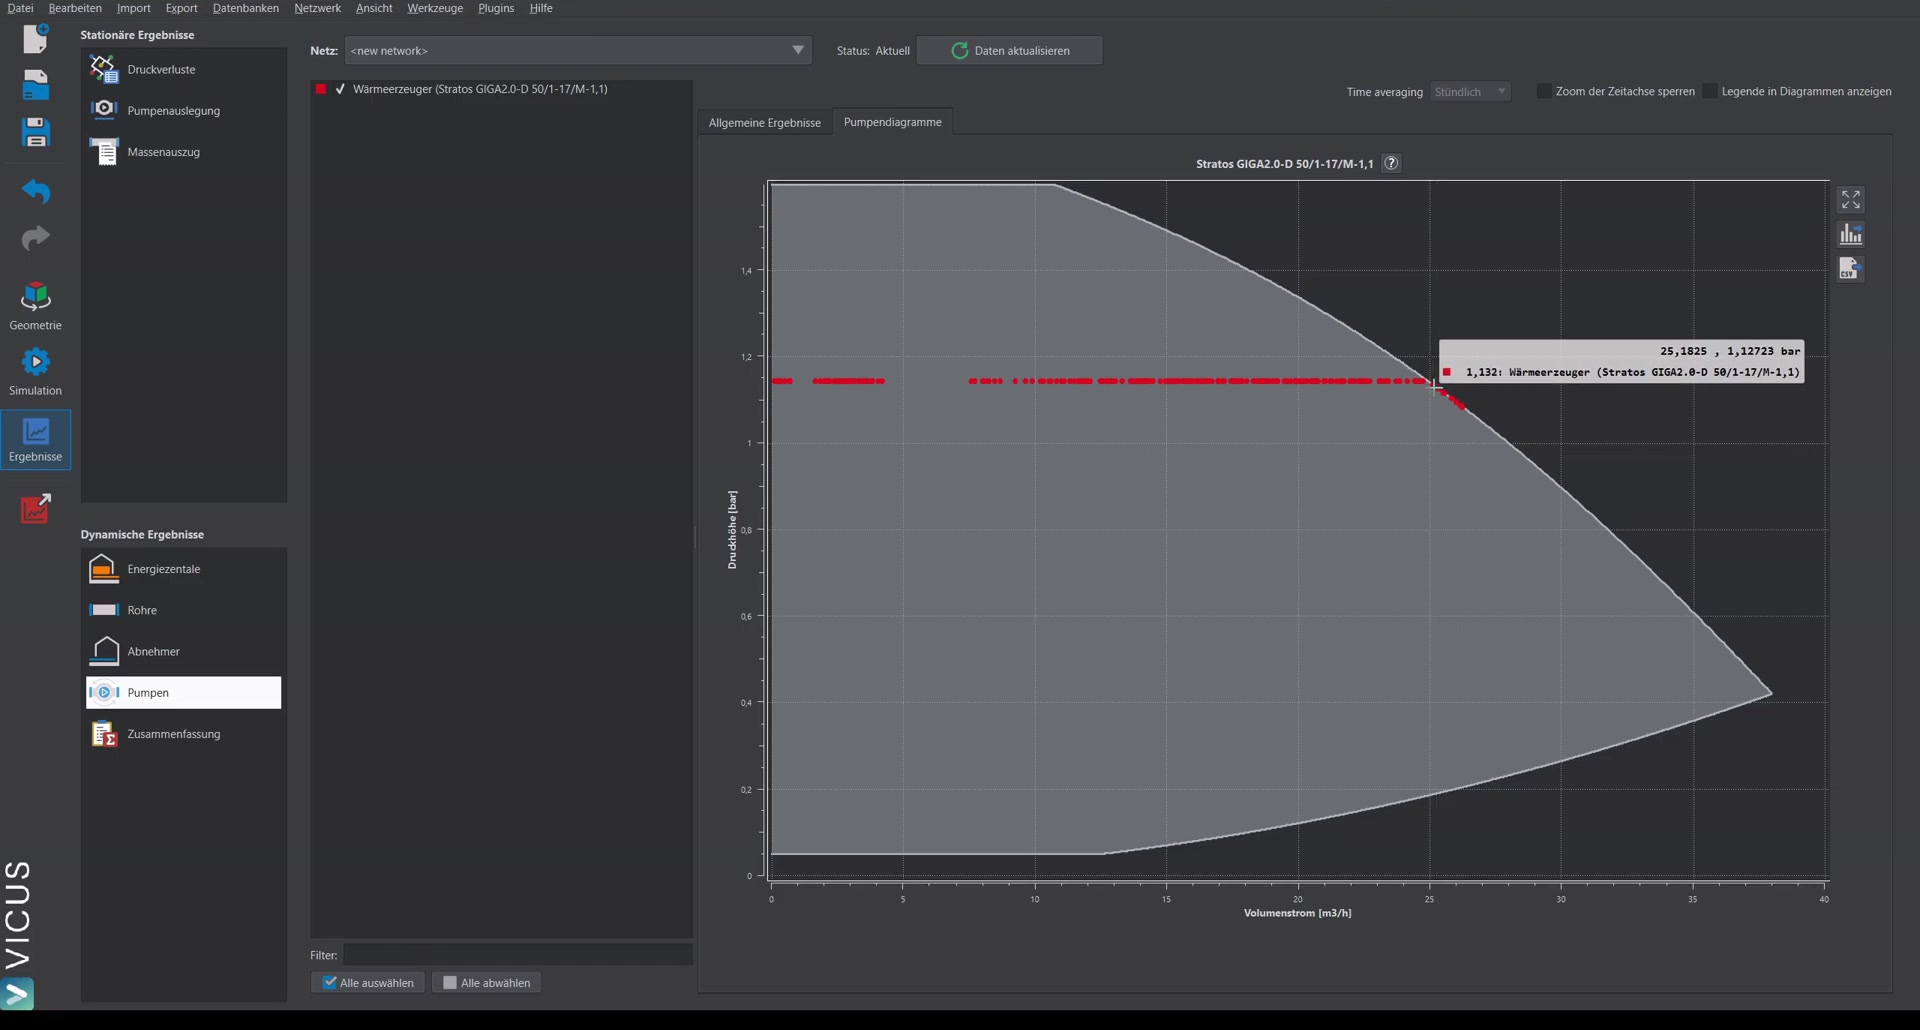This screenshot has height=1030, width=1920.
Task: Switch to Allgemeine Ergebnisse tab
Action: (765, 122)
